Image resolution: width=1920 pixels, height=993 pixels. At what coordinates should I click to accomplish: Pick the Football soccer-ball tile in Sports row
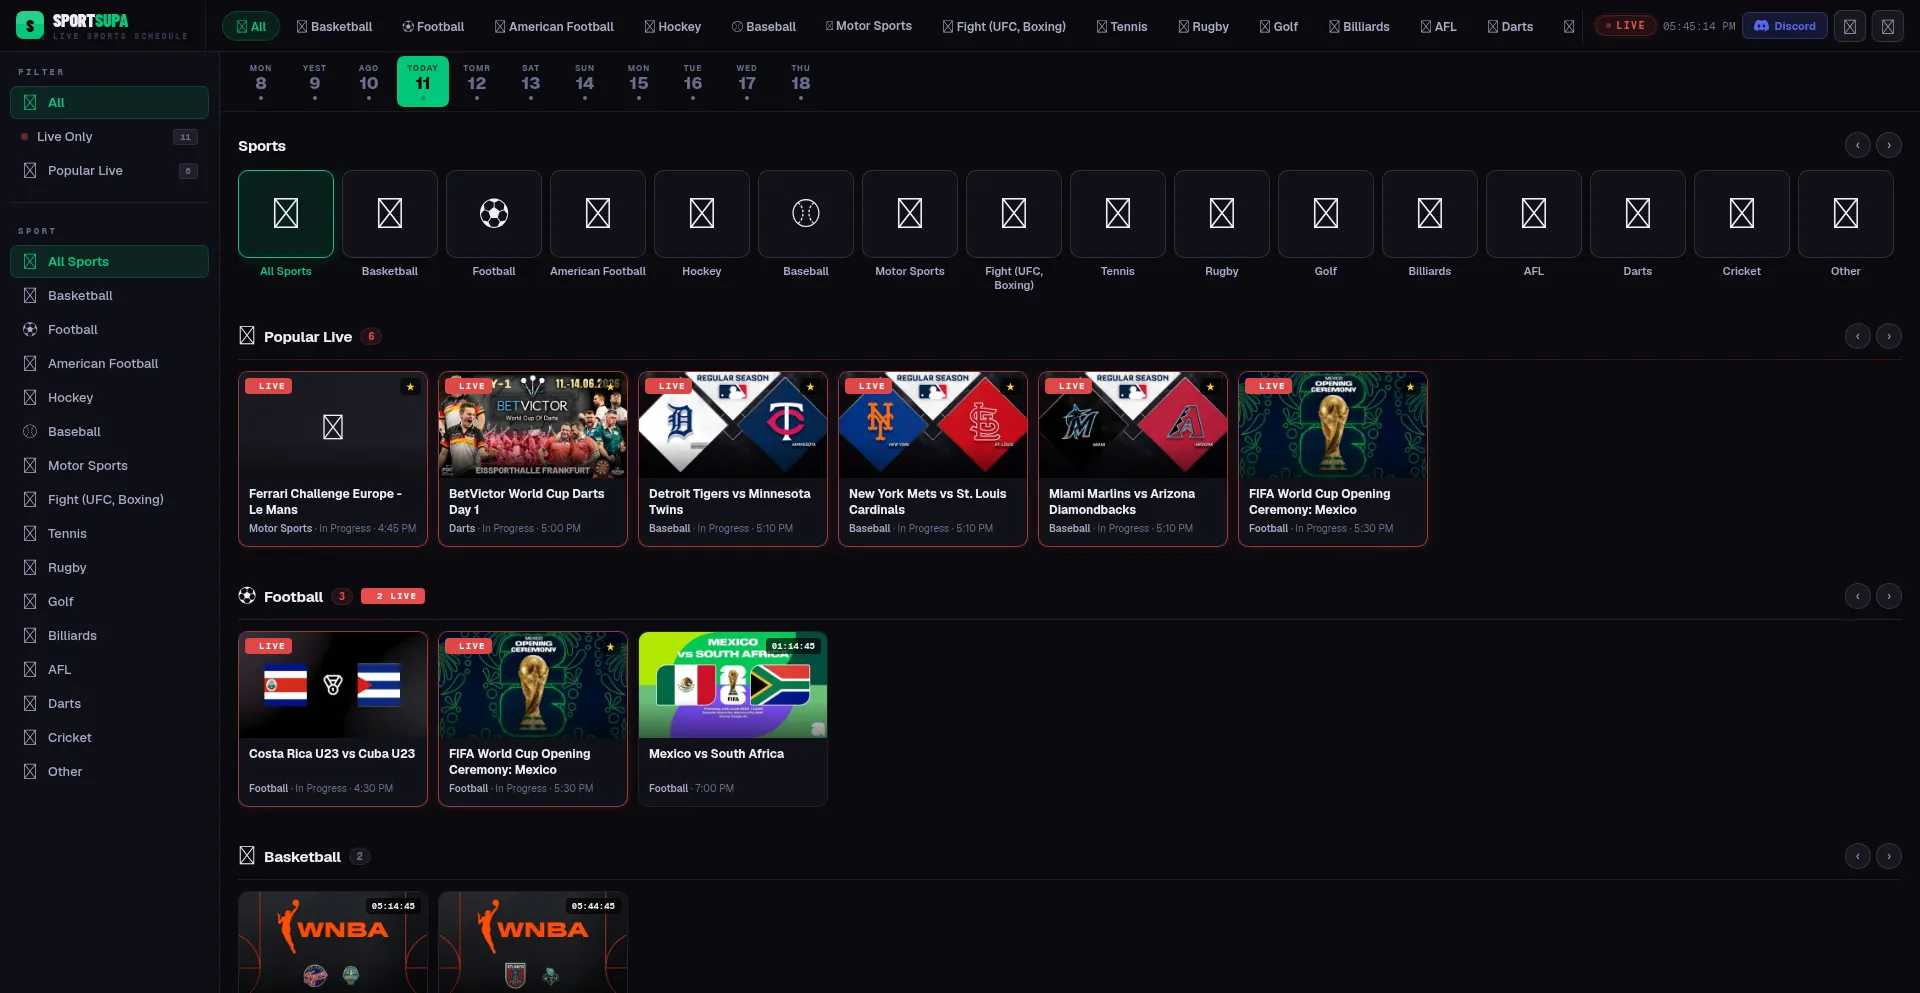494,214
